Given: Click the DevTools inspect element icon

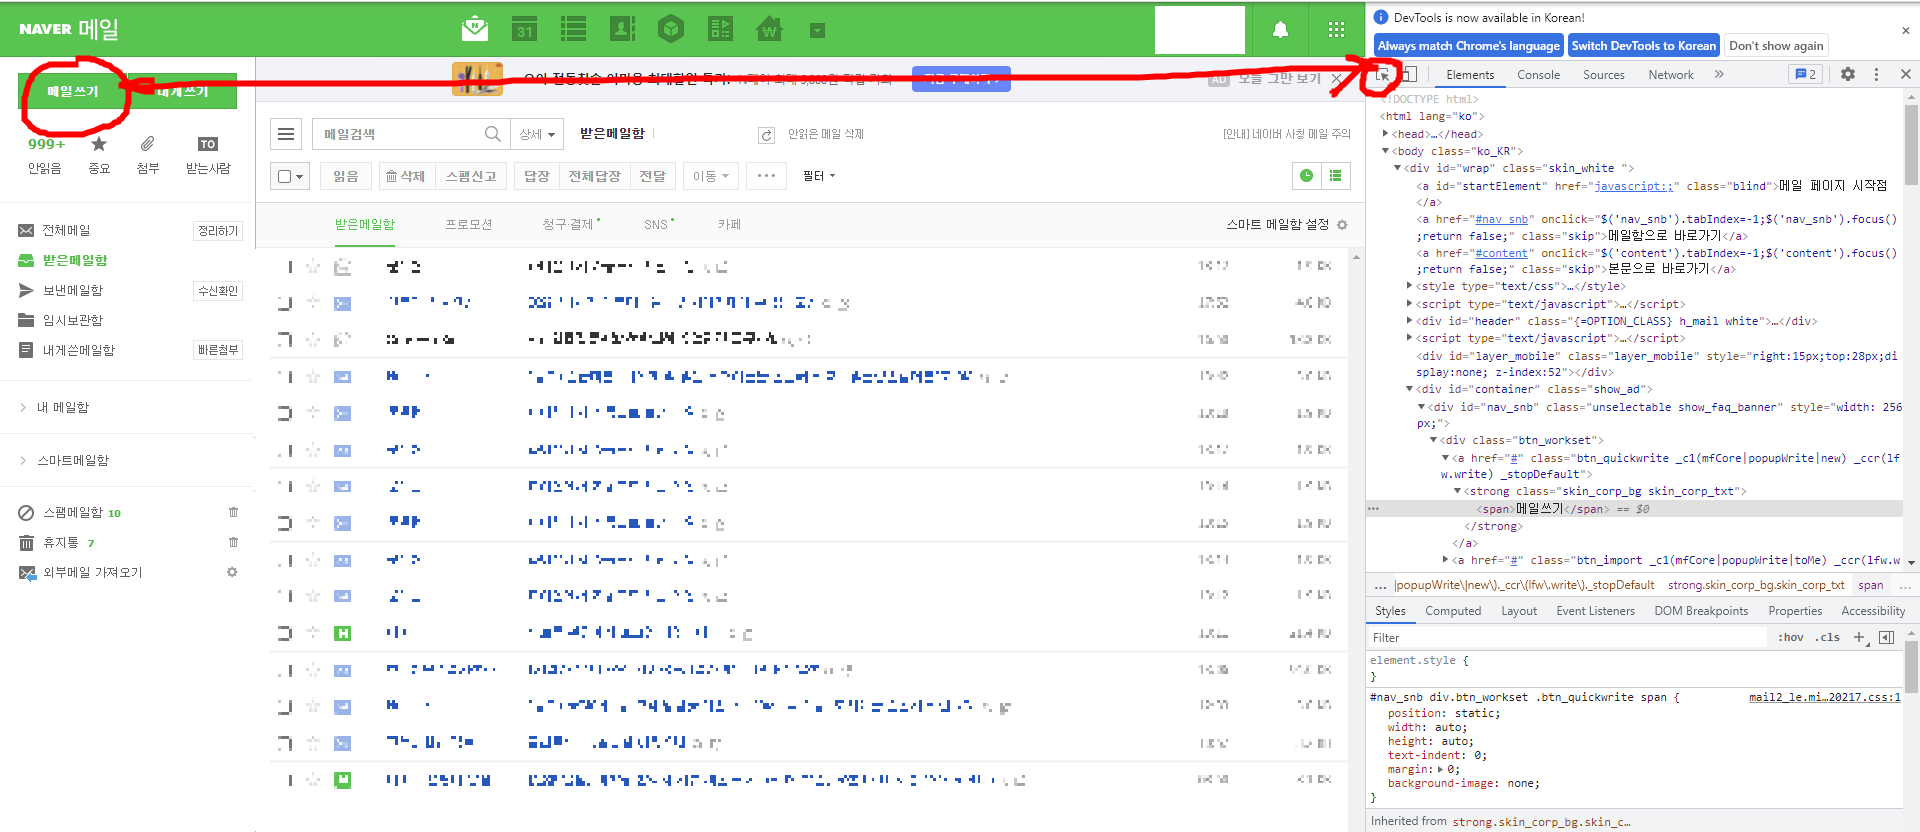Looking at the screenshot, I should [x=1383, y=74].
